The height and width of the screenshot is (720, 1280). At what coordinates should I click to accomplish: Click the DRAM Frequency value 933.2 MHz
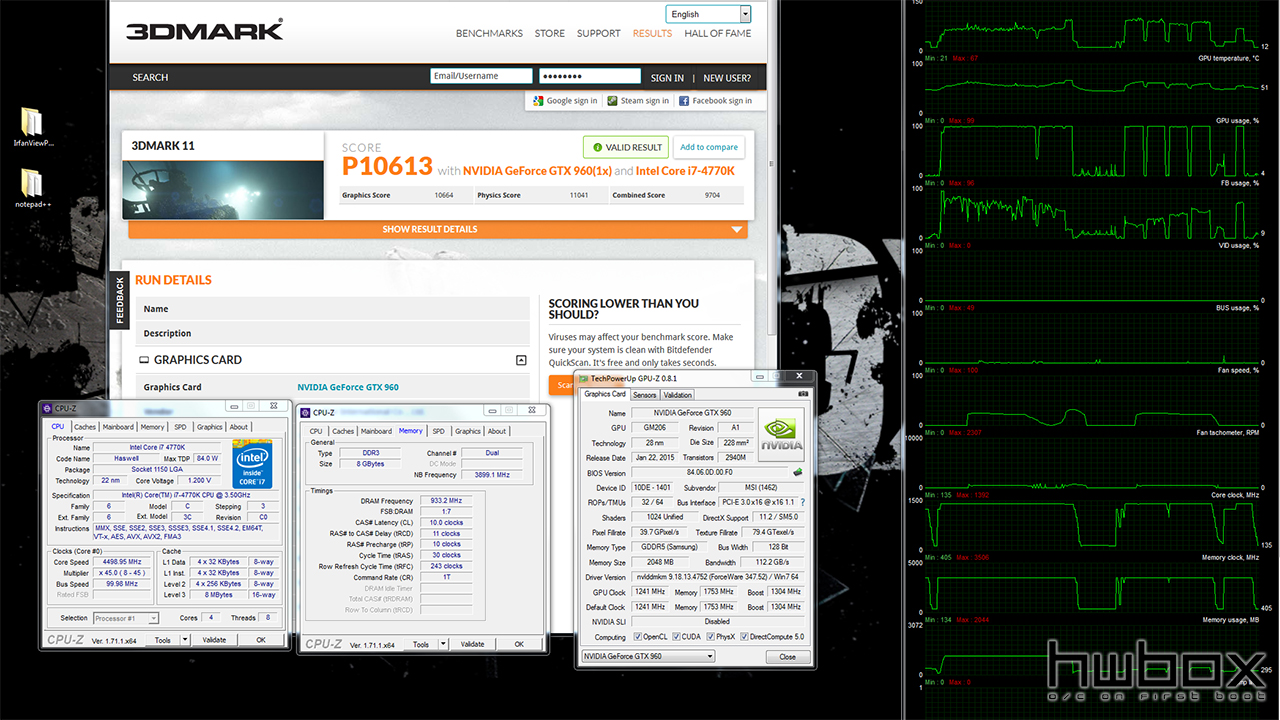tap(447, 501)
